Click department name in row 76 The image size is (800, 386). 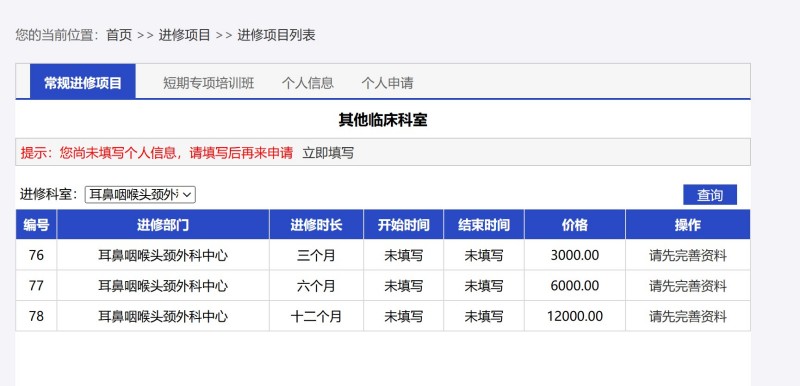pyautogui.click(x=163, y=255)
